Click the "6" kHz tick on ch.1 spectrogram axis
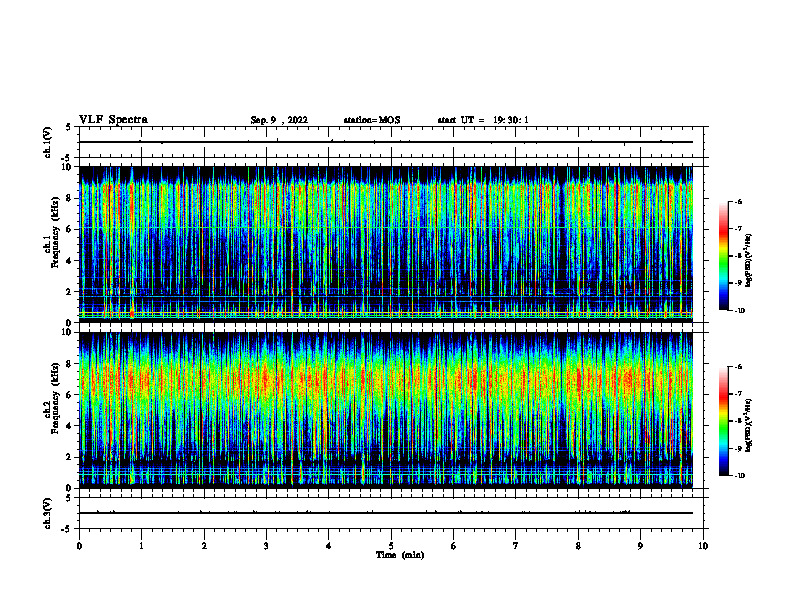Image resolution: width=792 pixels, height=612 pixels. 69,229
